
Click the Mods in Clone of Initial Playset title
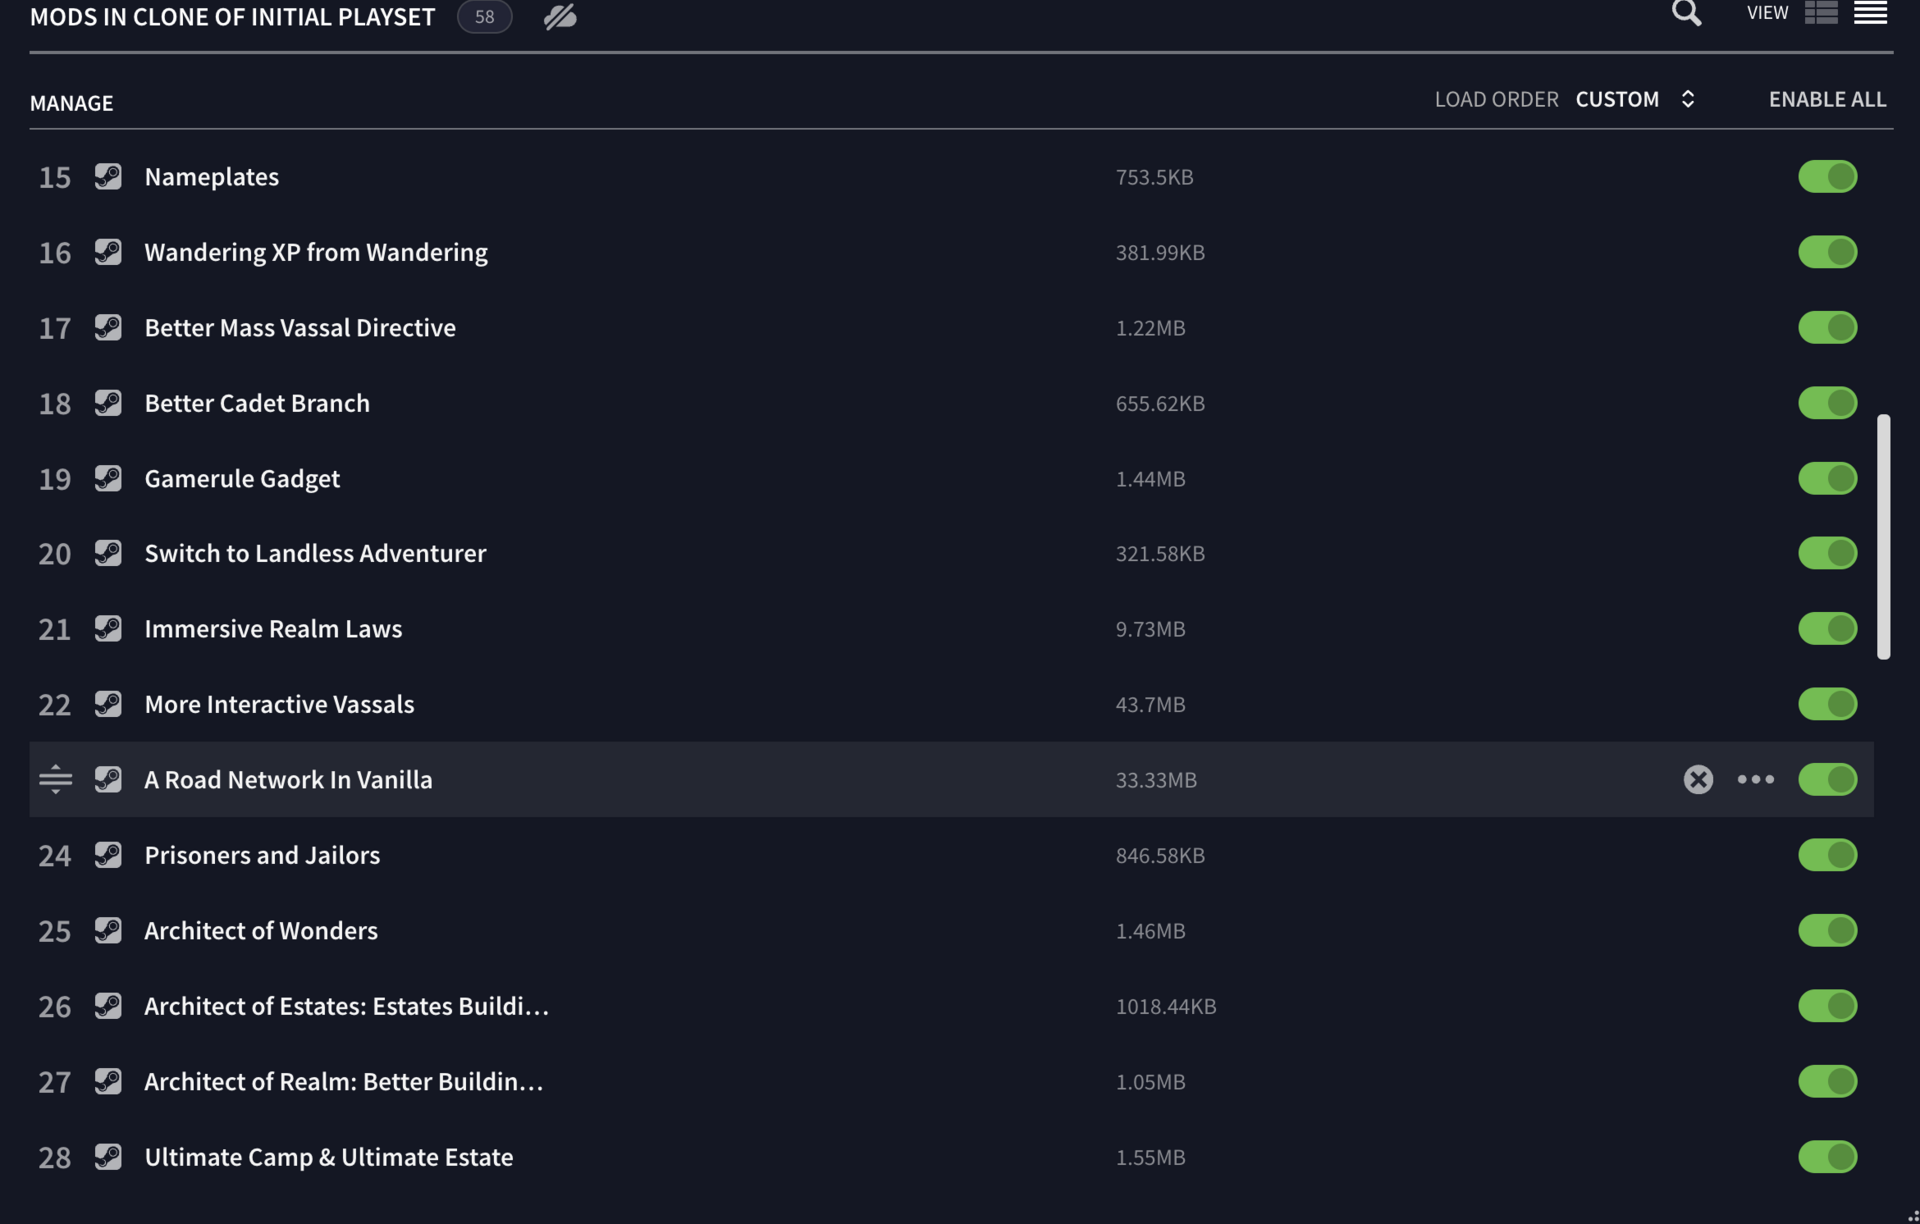click(232, 16)
